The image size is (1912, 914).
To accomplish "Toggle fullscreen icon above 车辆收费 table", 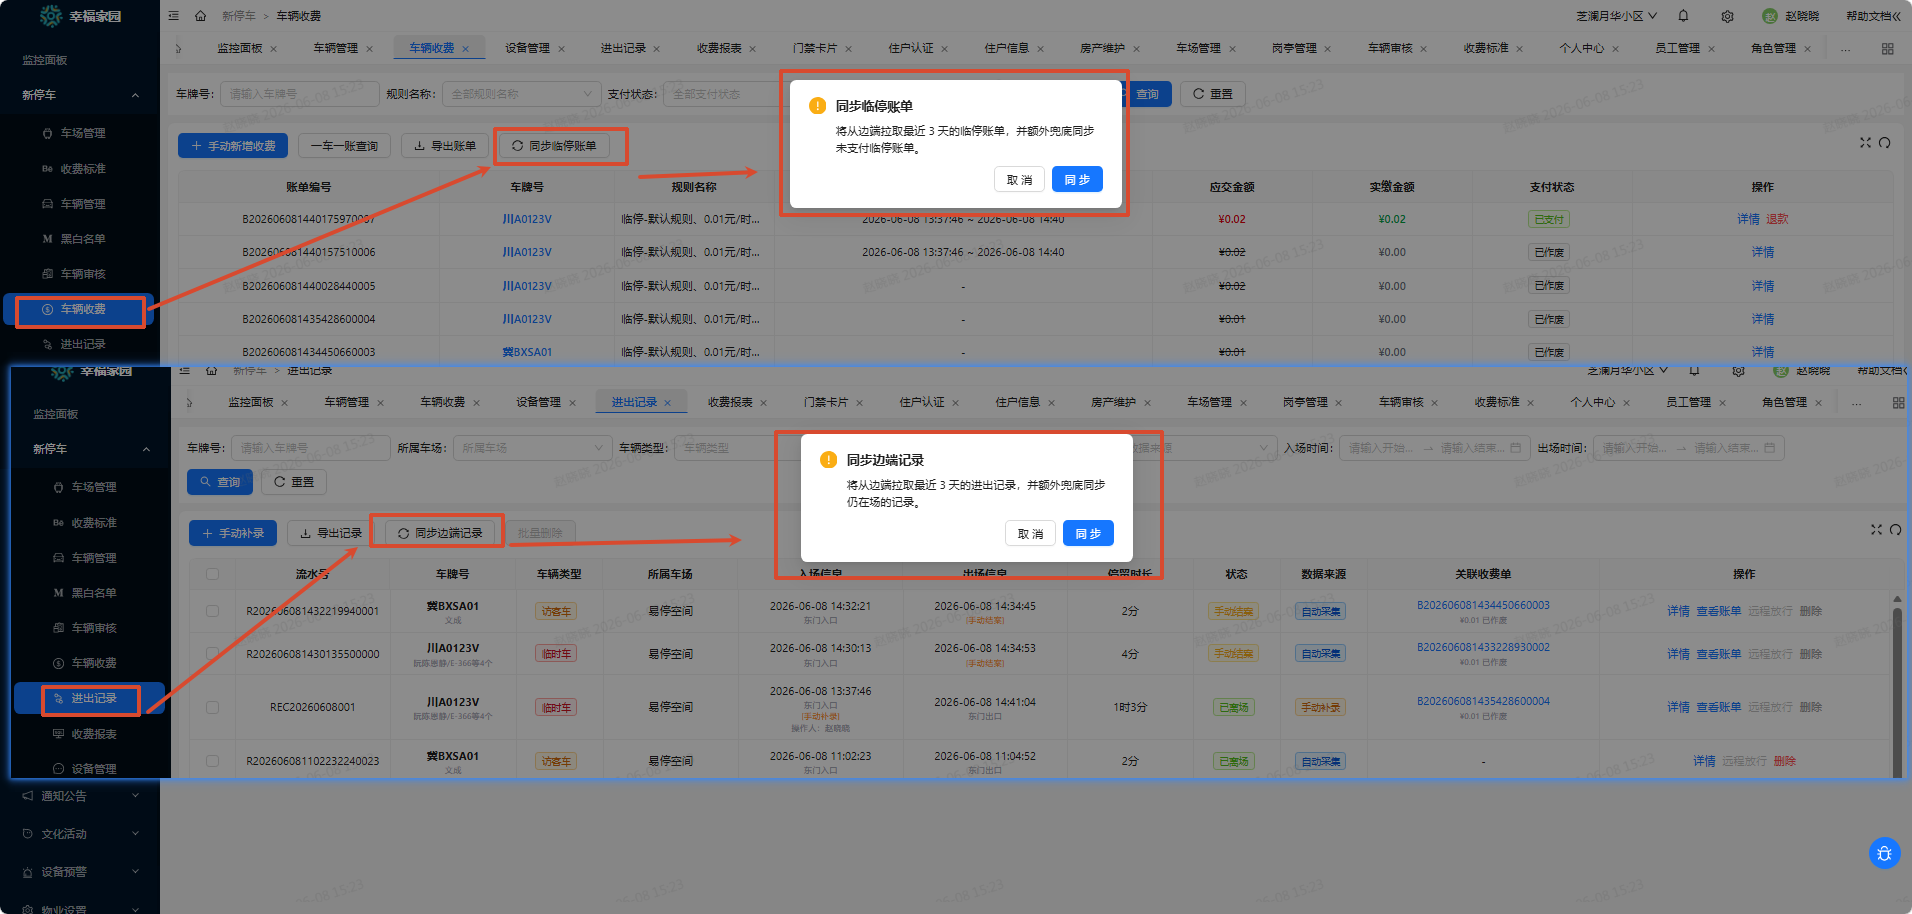I will pos(1865,143).
